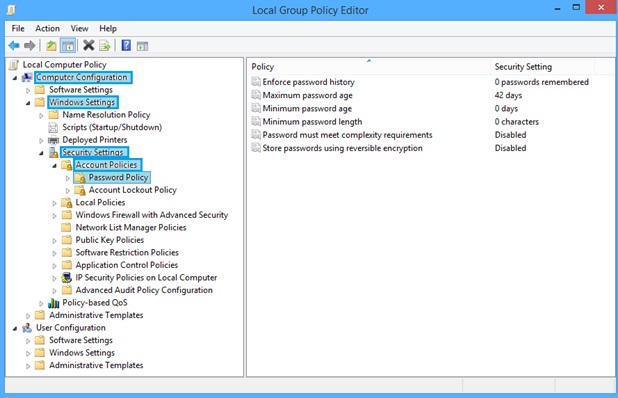Expand Software Settings under Computer Configuration

tap(28, 90)
